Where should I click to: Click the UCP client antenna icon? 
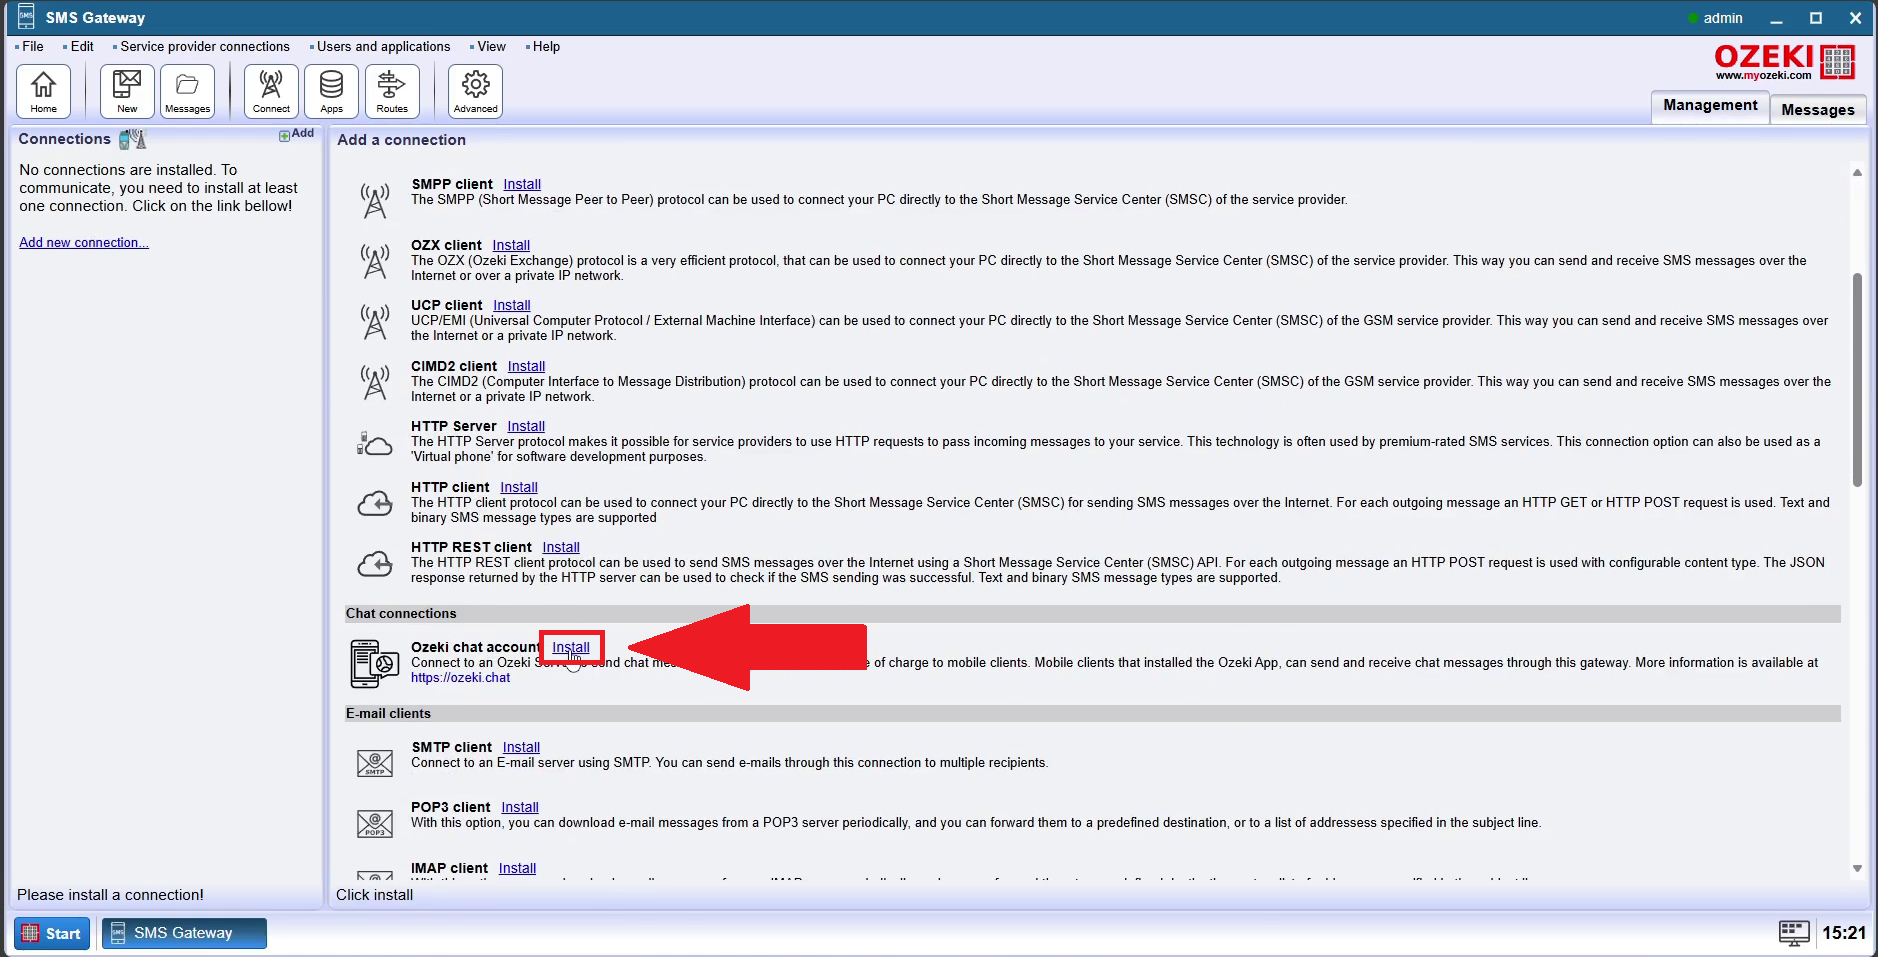coord(375,321)
